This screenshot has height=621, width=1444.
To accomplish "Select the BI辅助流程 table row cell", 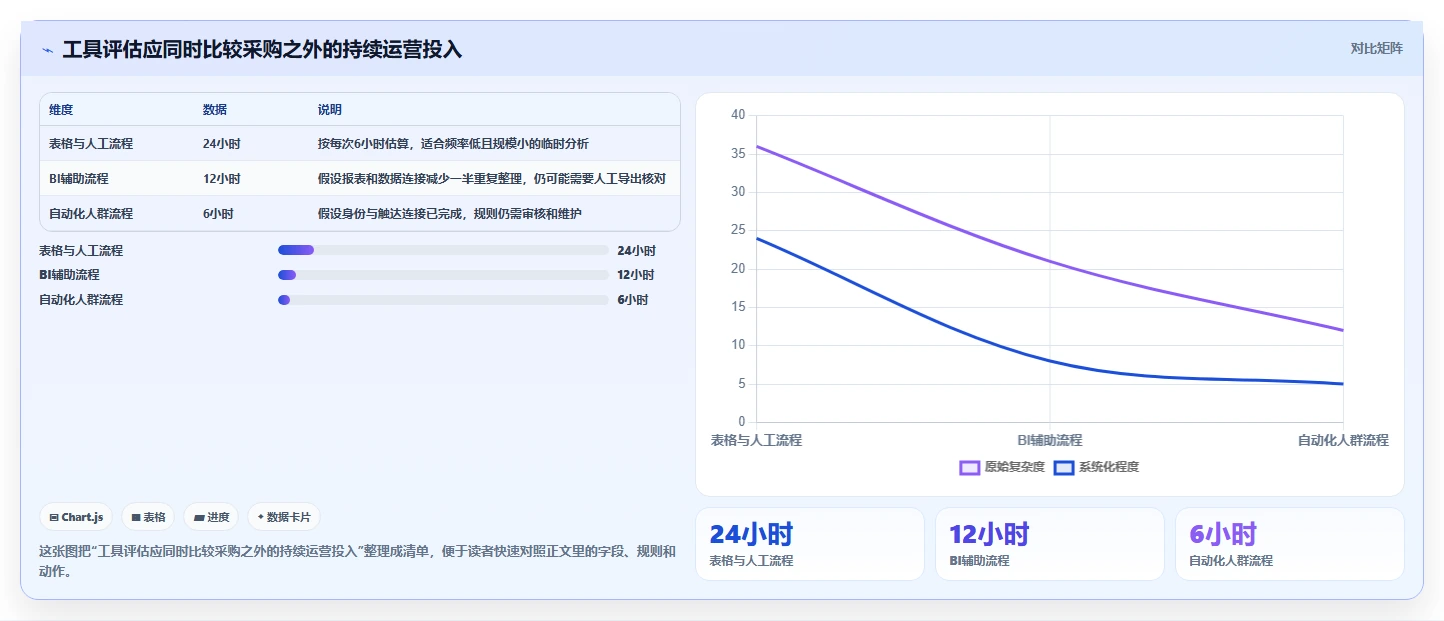I will tap(79, 179).
